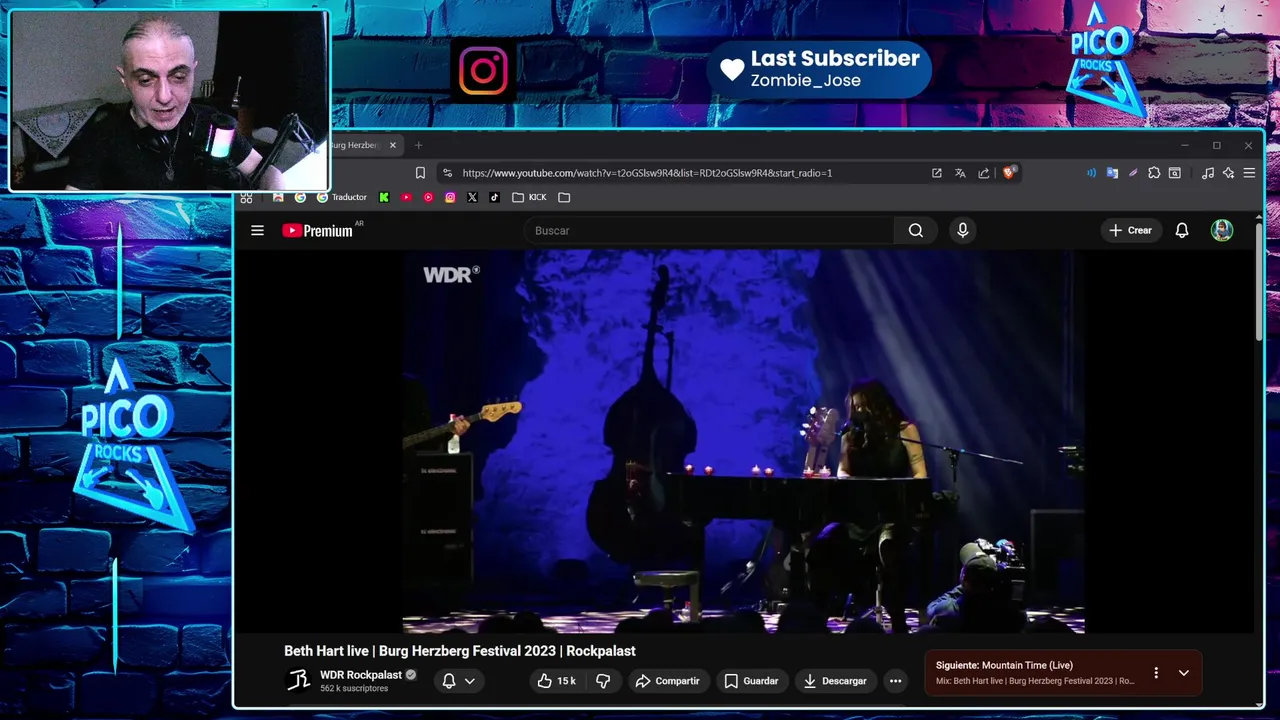1280x720 pixels.
Task: Open site settings icon left of the URL
Action: pos(447,173)
